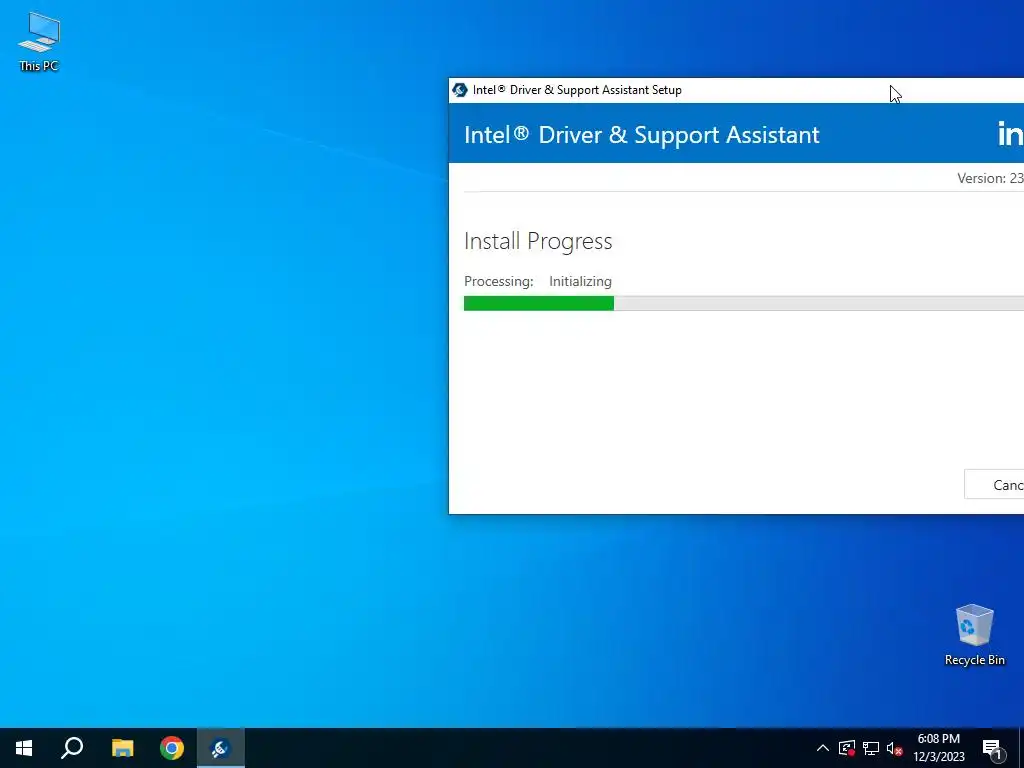This screenshot has width=1024, height=768.
Task: Cancel the Intel Driver Assistant installation
Action: pos(994,485)
